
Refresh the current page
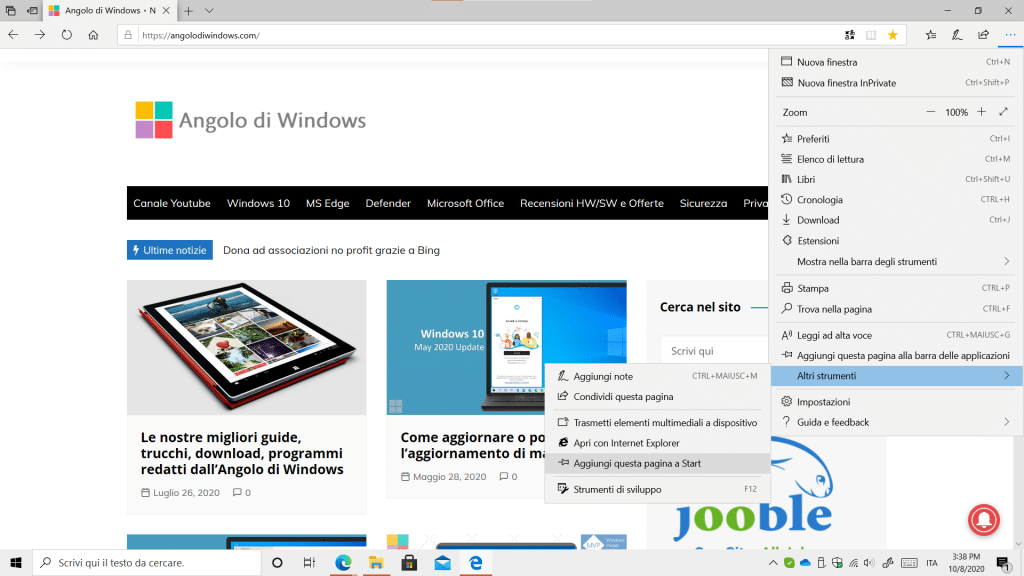point(67,34)
